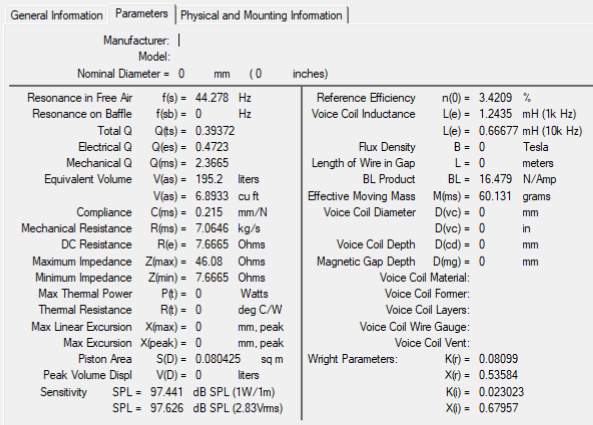Edit the R(e) DC Resistance value
This screenshot has width=593, height=425.
coord(212,245)
